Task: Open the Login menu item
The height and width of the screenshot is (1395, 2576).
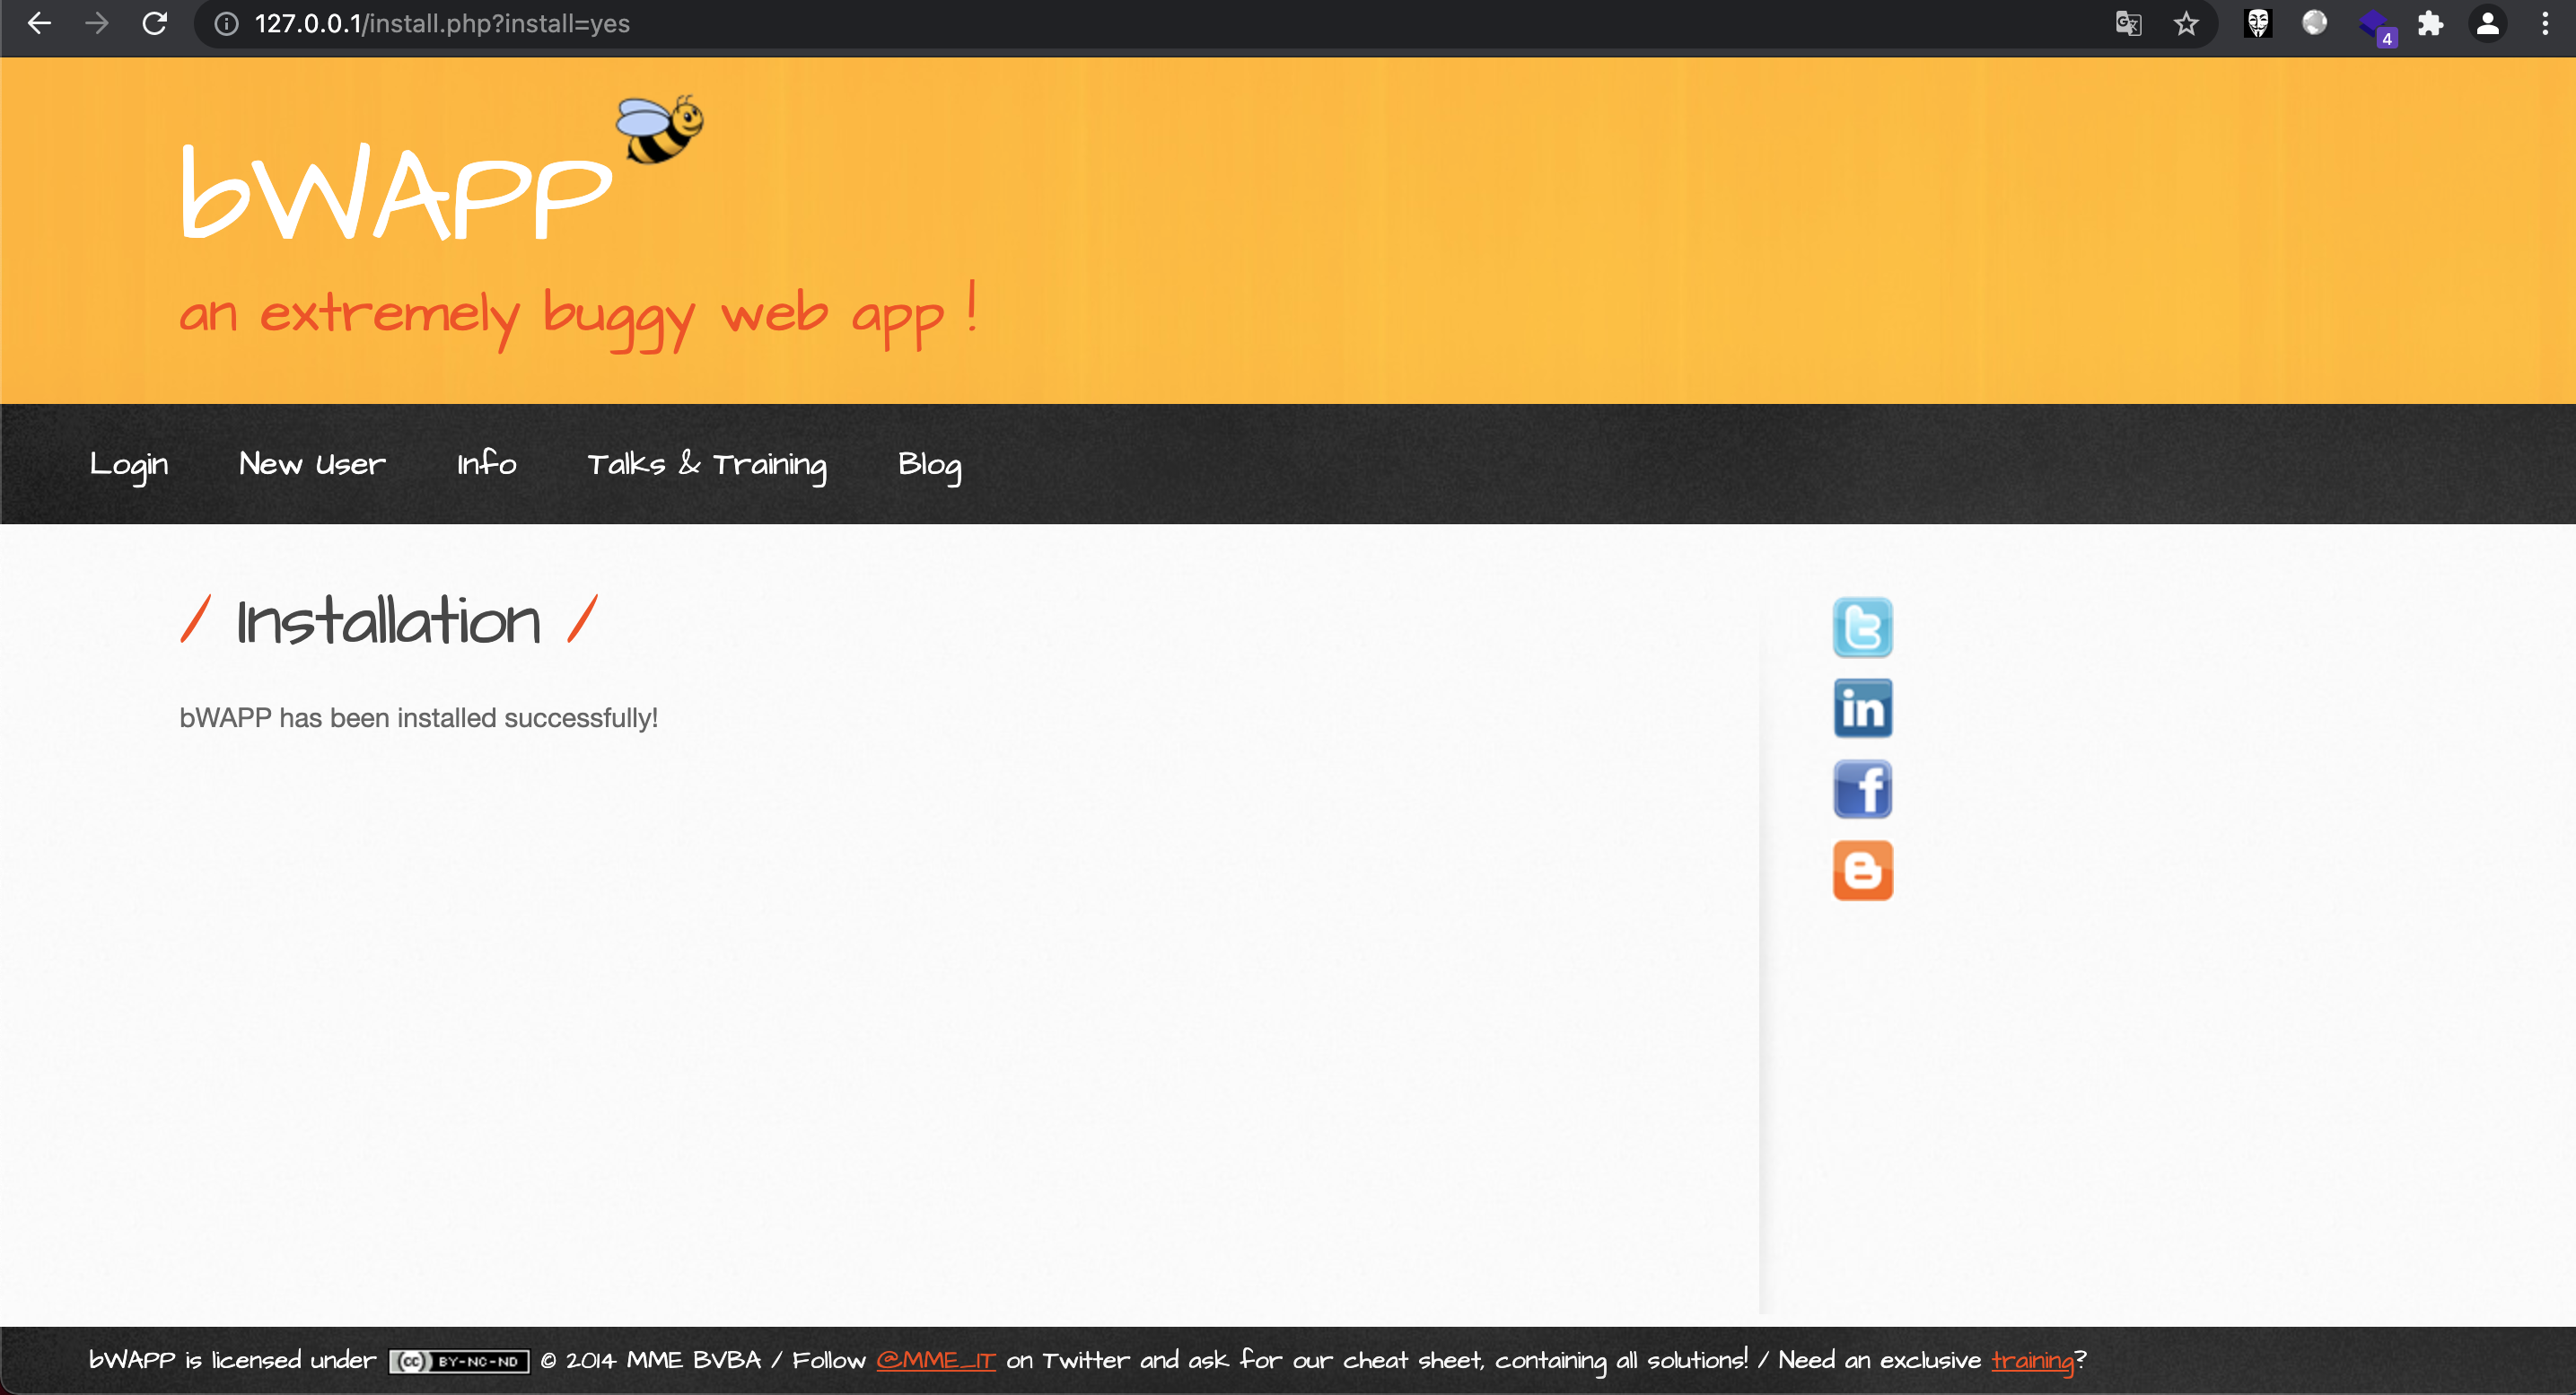Action: pyautogui.click(x=129, y=464)
